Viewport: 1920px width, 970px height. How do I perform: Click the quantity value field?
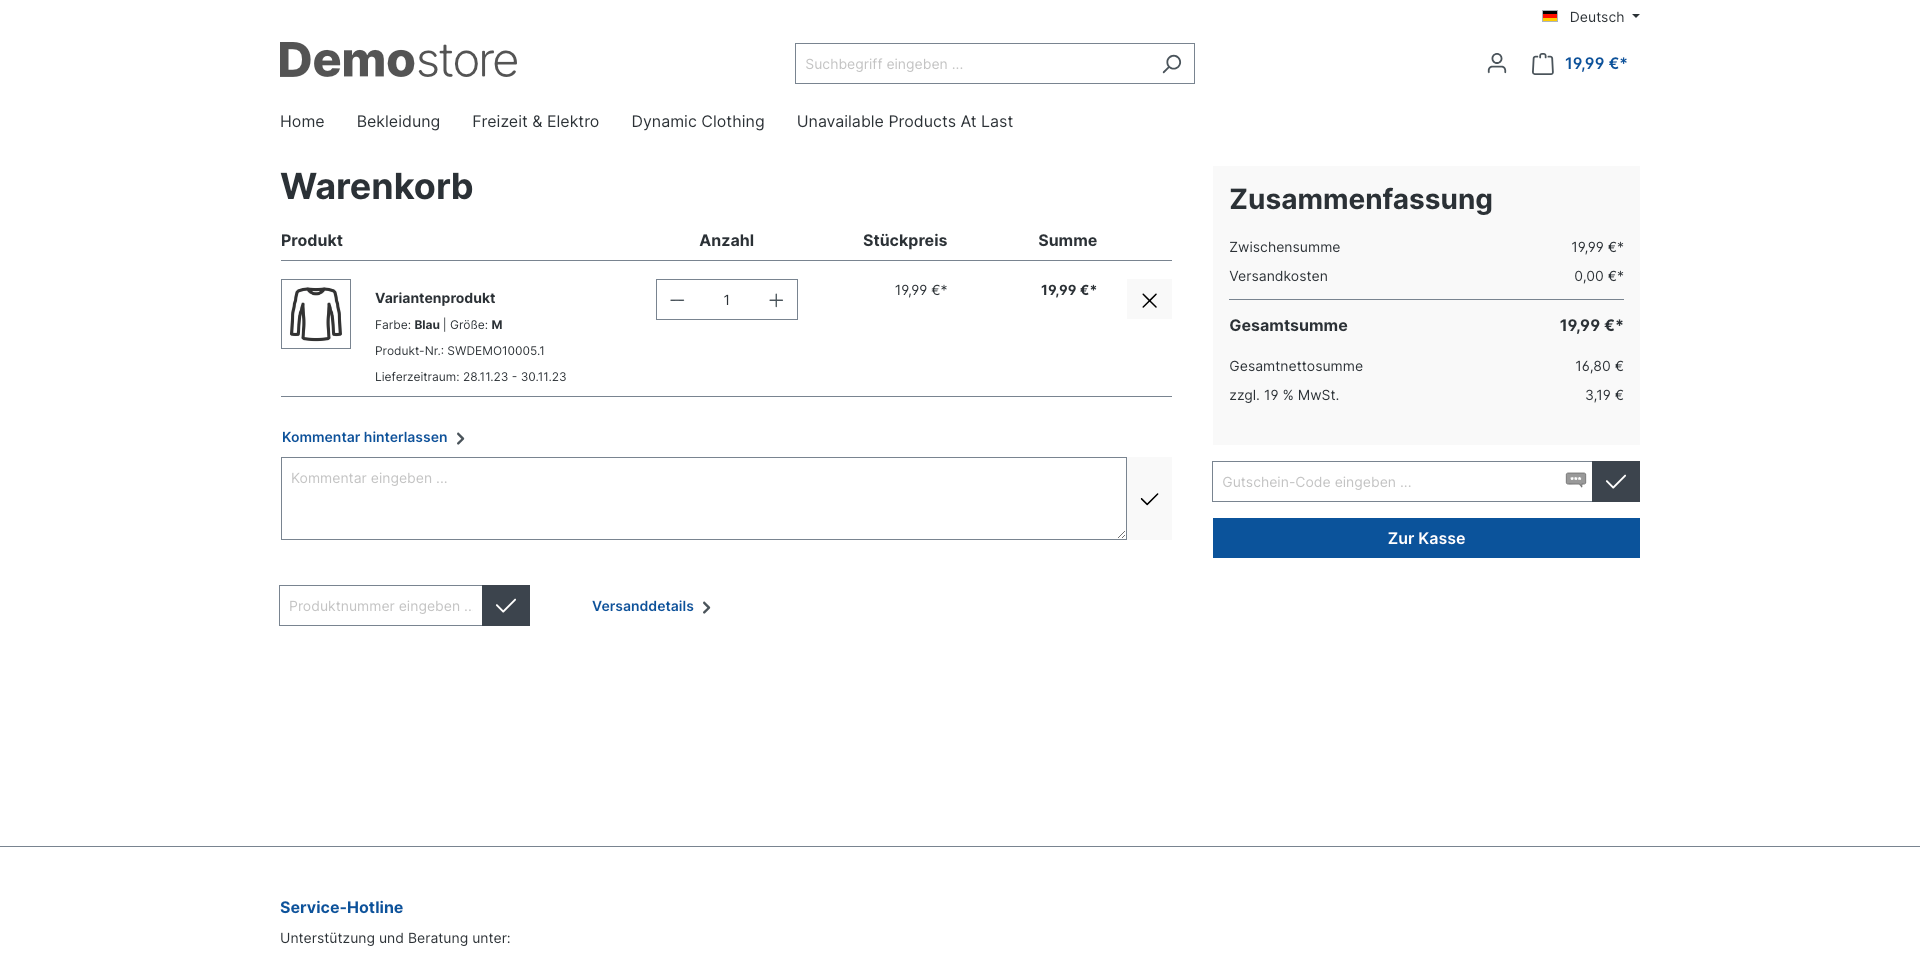[727, 300]
